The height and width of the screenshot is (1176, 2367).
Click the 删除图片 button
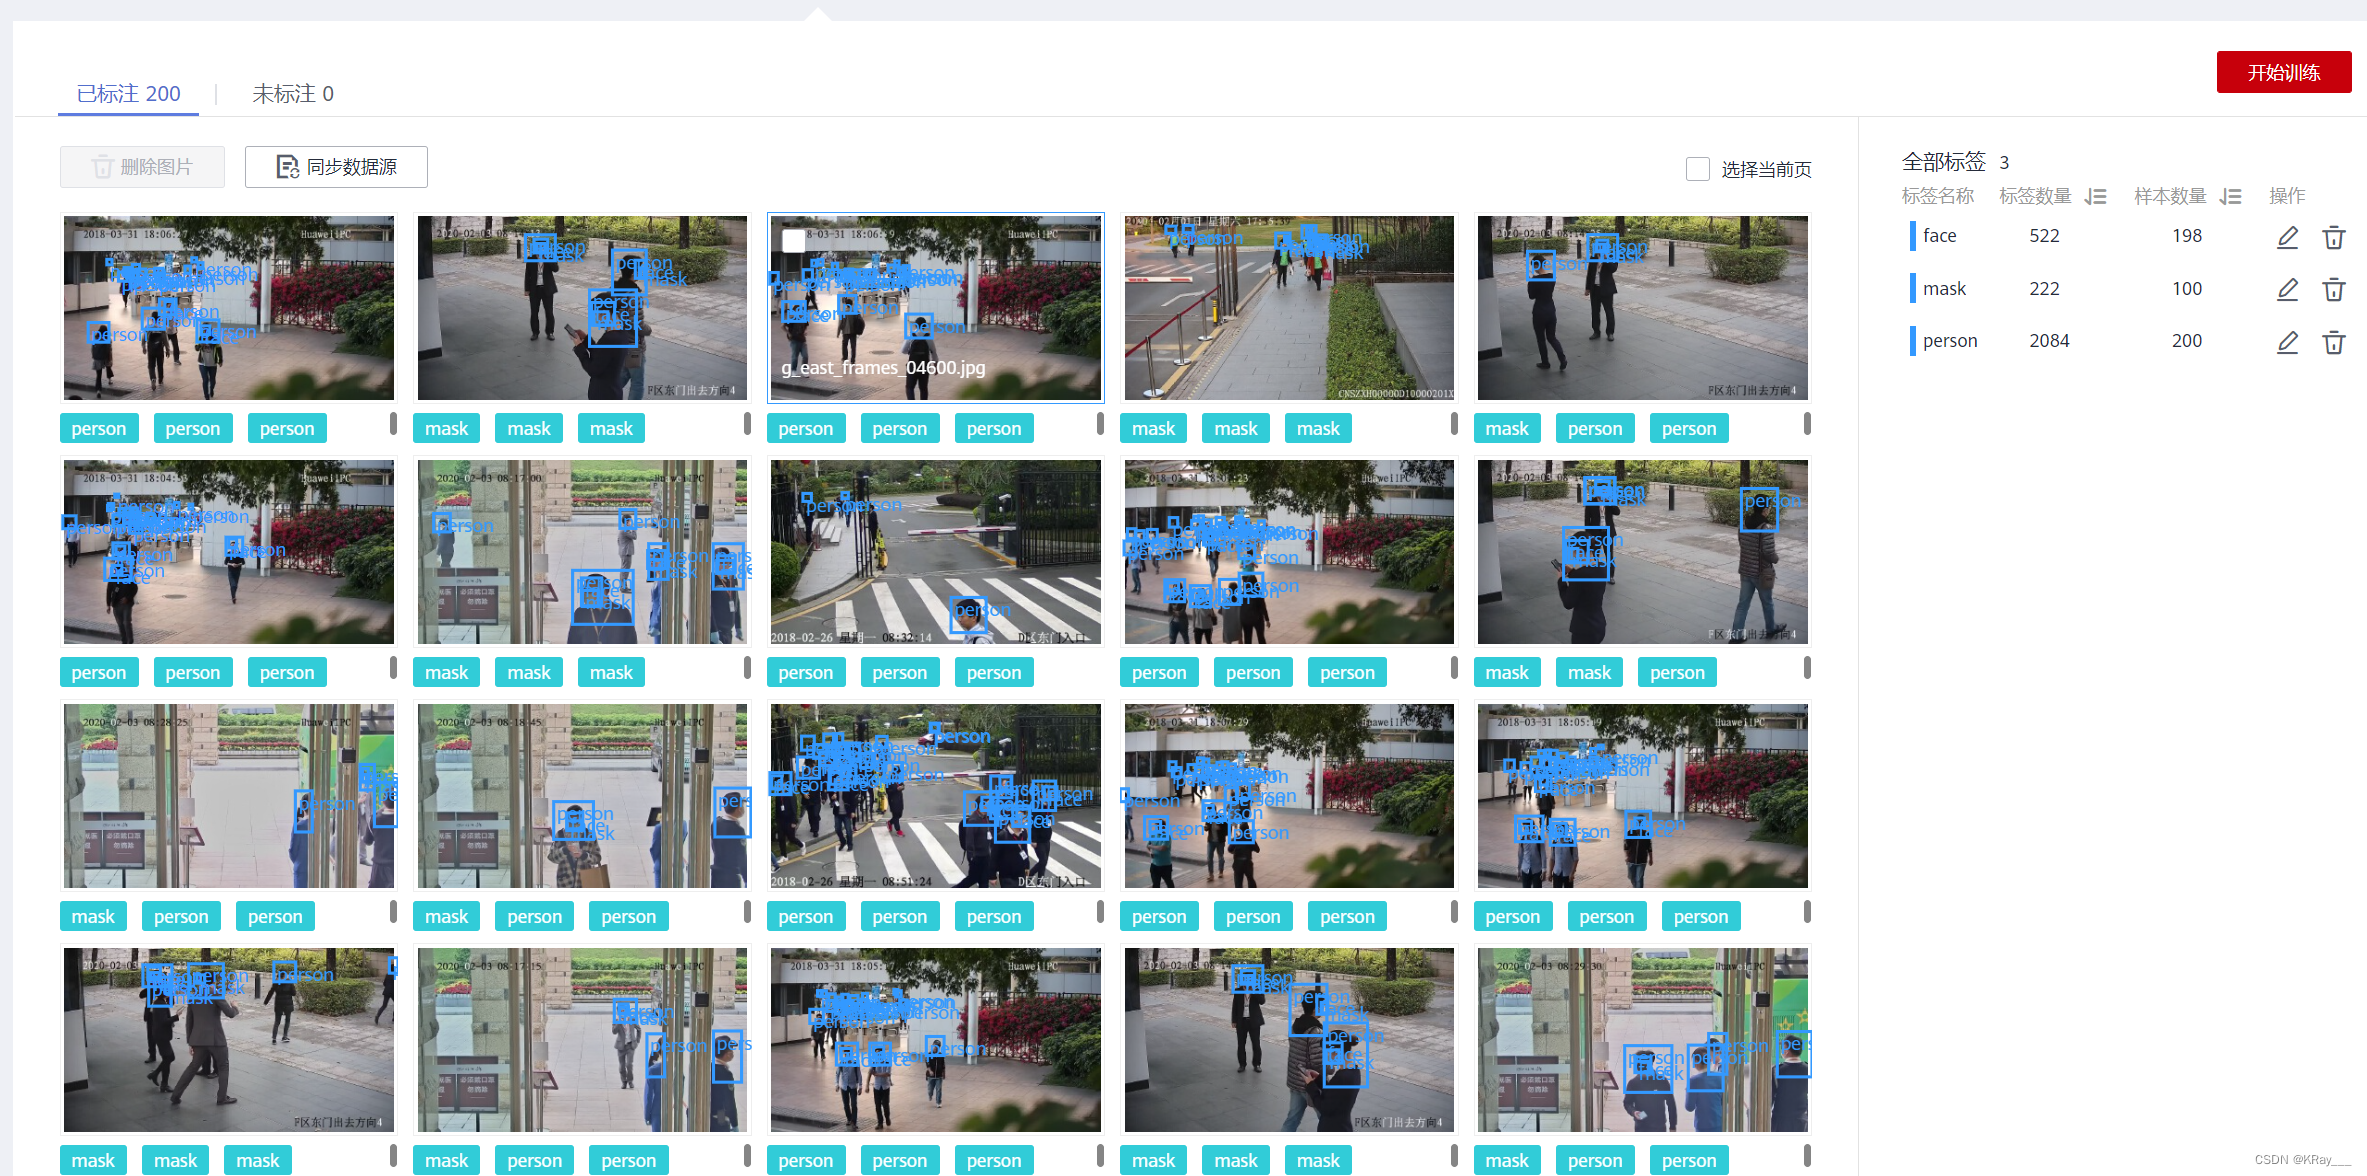click(x=142, y=167)
